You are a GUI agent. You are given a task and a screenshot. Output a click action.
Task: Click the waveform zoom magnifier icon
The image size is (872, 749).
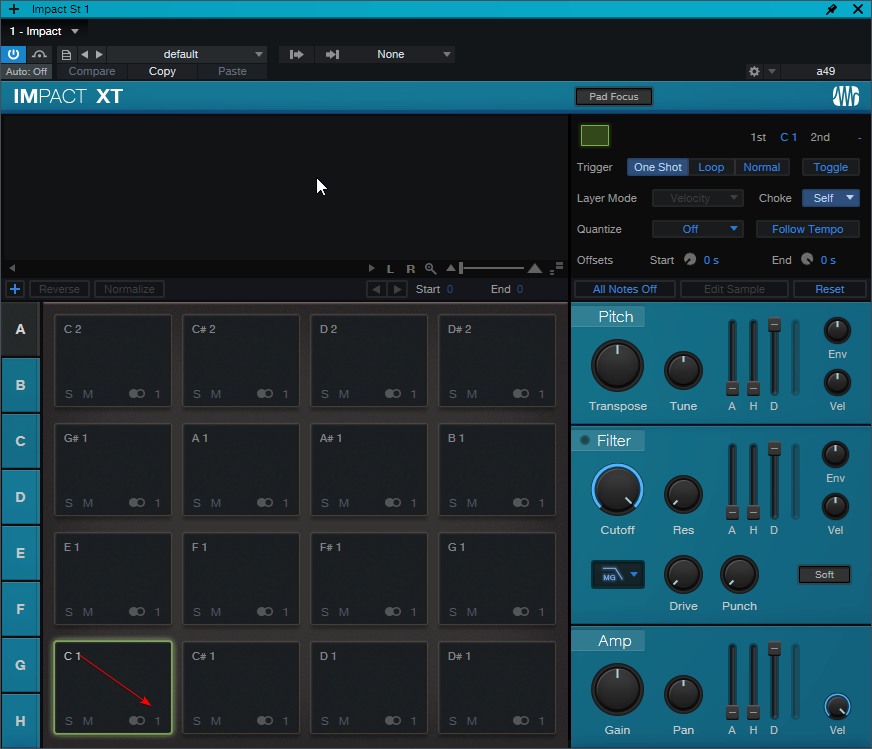430,269
